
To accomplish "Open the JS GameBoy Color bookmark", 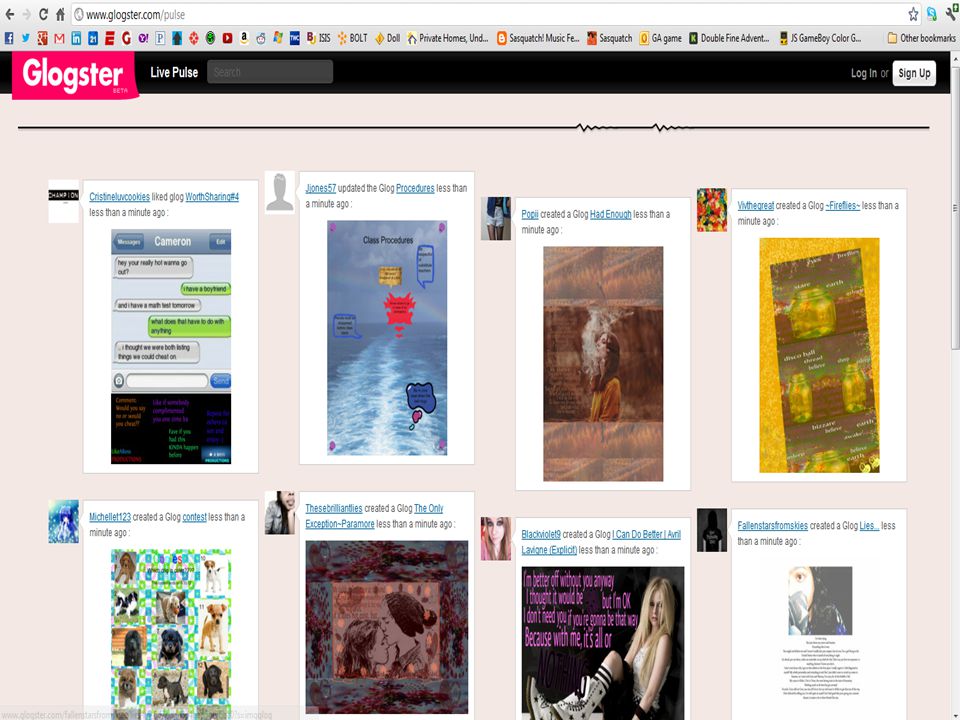I will click(820, 38).
